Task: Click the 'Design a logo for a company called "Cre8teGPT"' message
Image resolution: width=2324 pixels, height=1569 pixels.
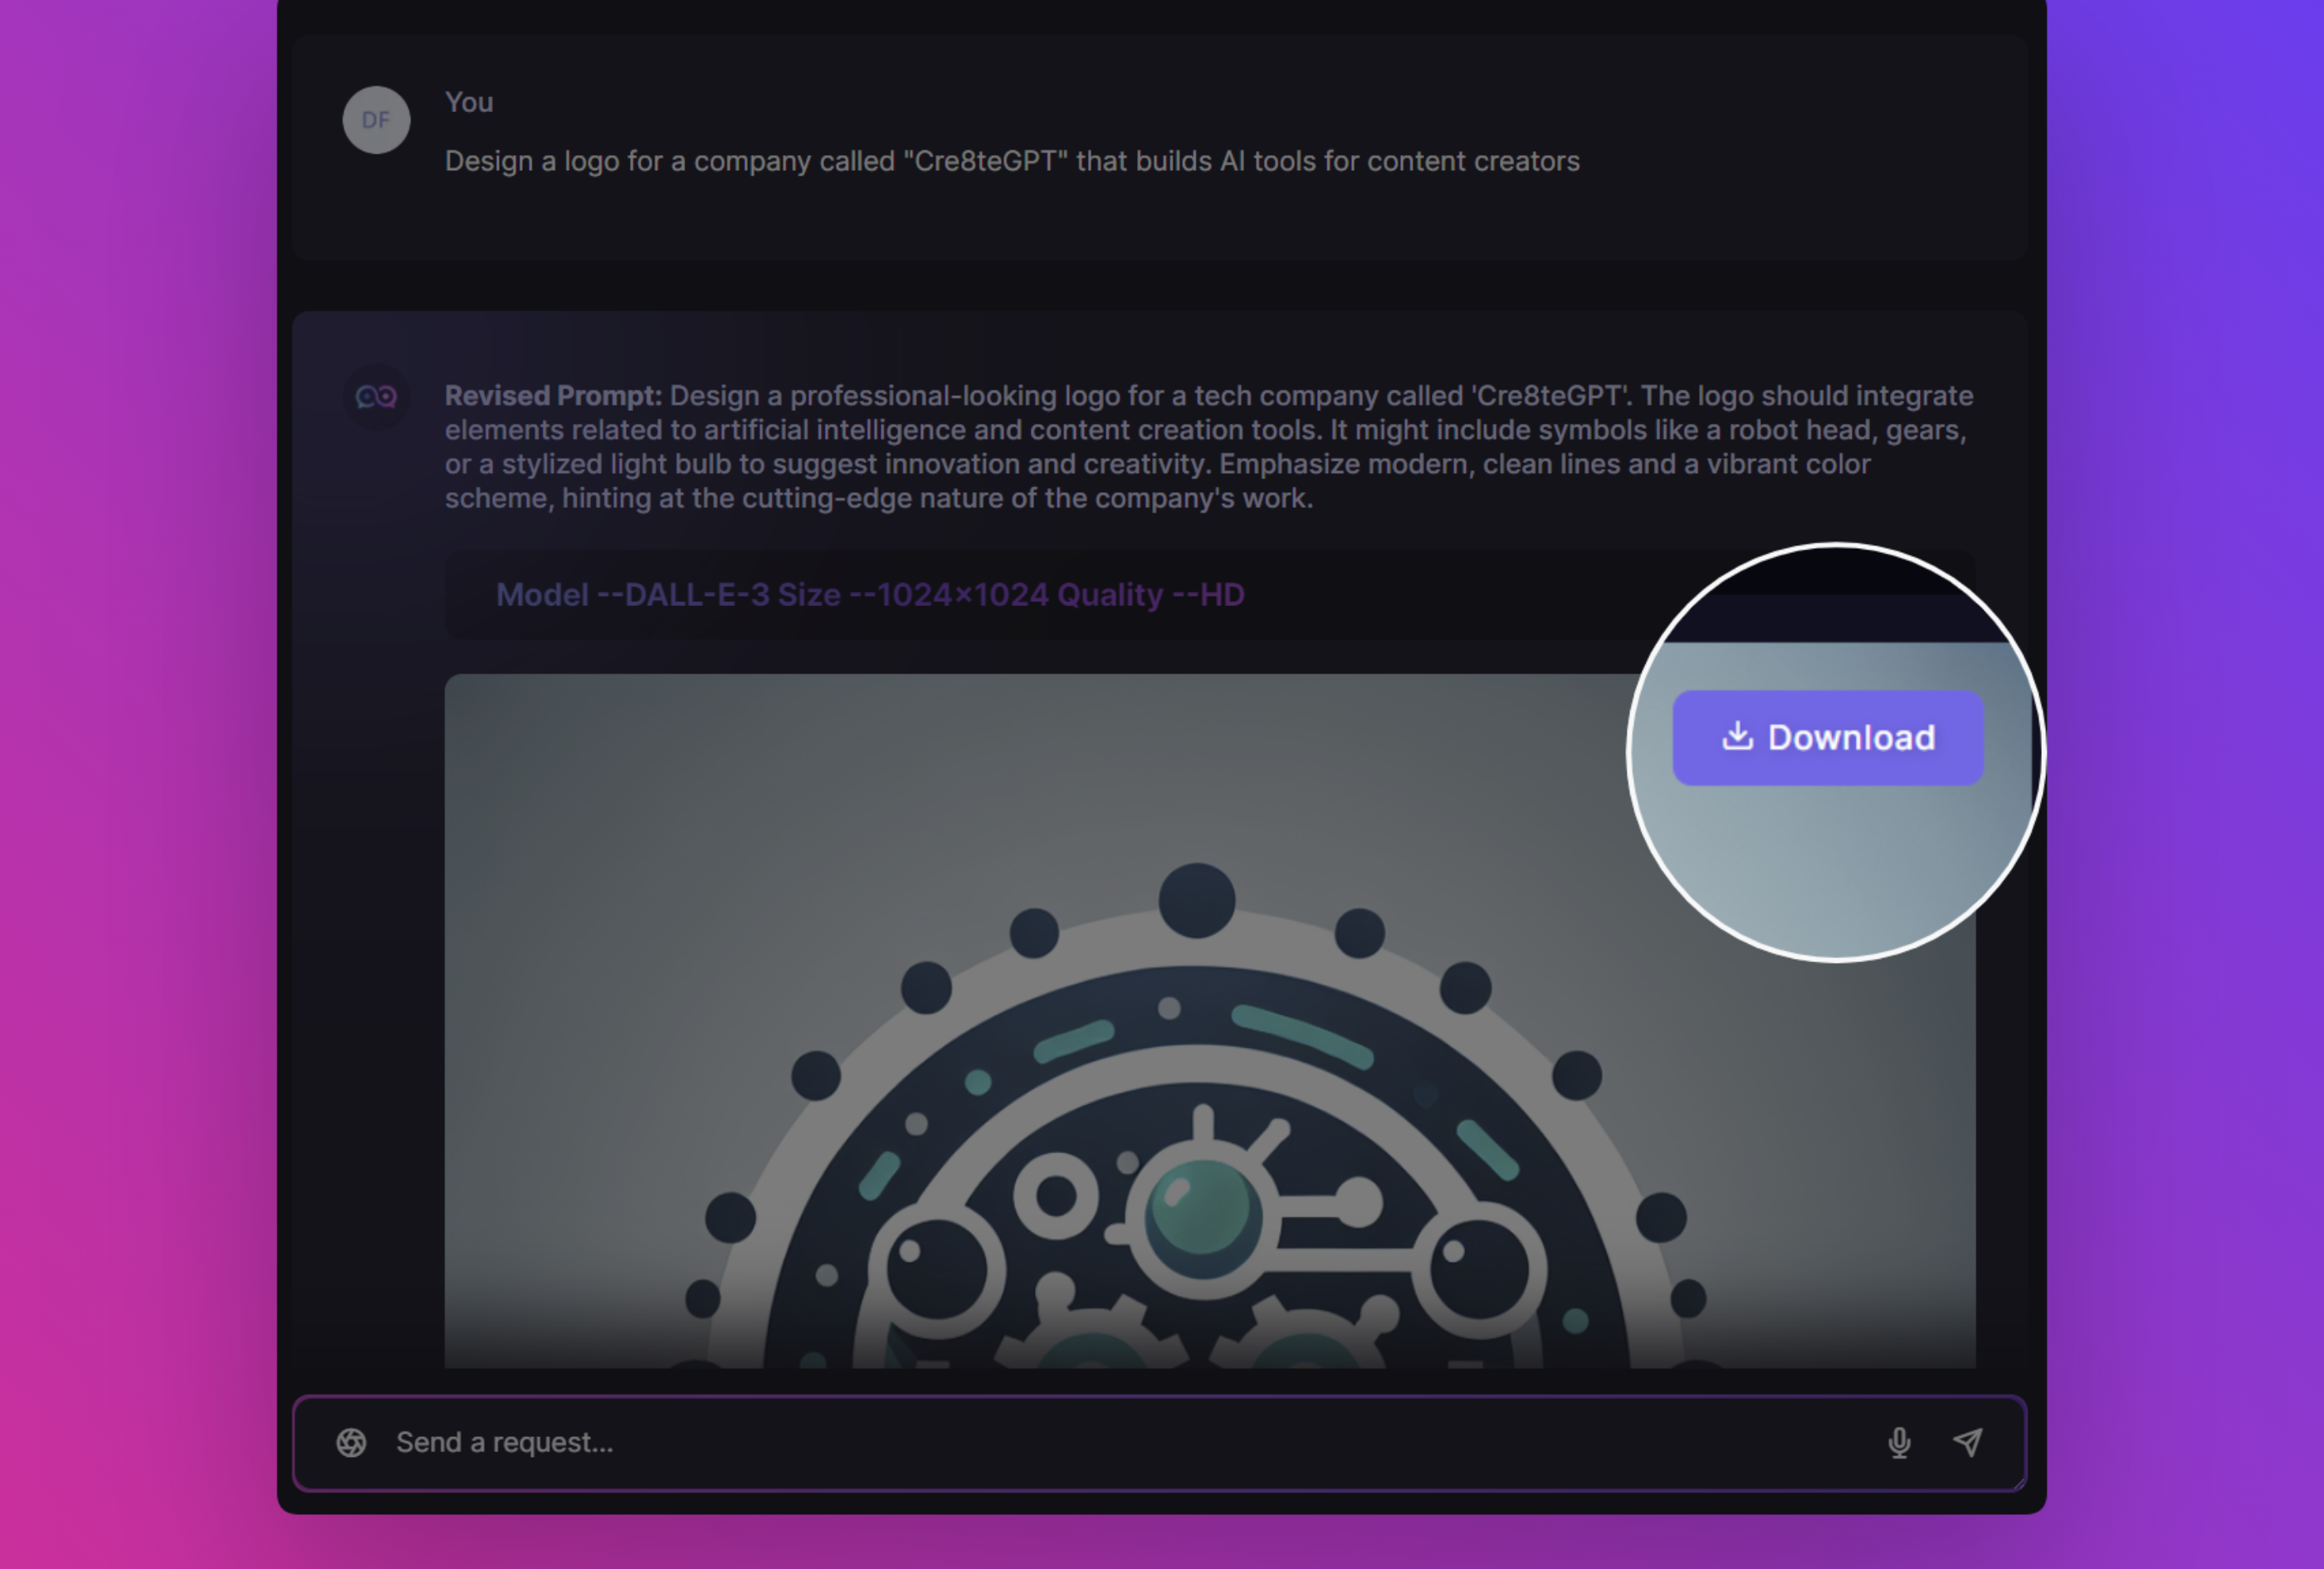Action: tap(1012, 161)
